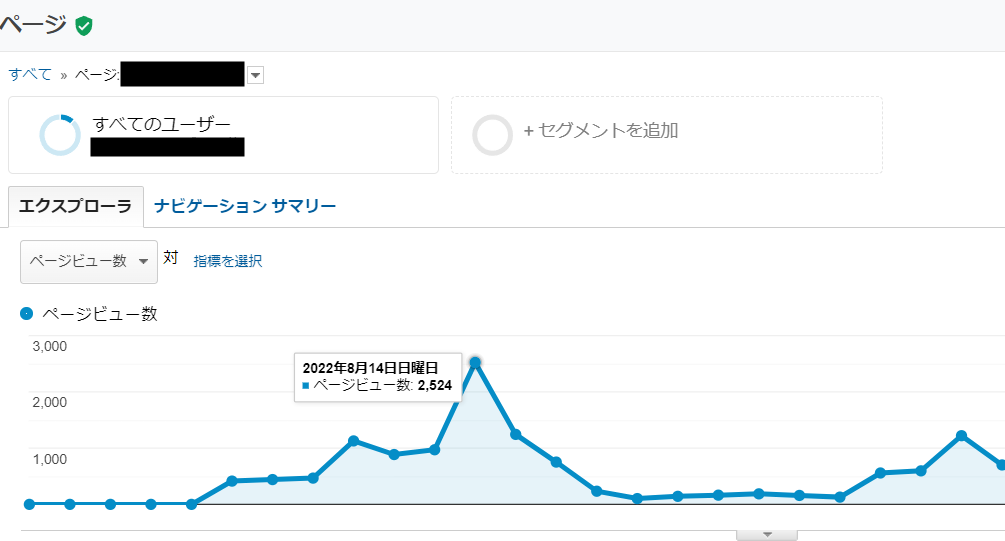Image resolution: width=1005 pixels, height=541 pixels.
Task: Click the green verified shield icon
Action: tap(84, 26)
